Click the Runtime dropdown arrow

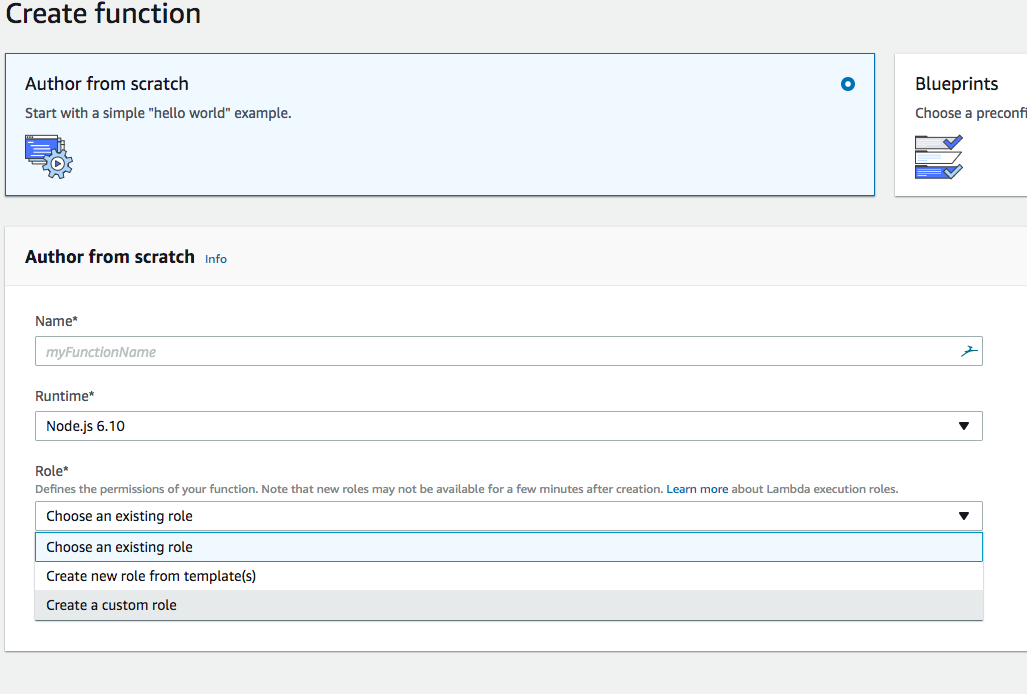pyautogui.click(x=964, y=426)
